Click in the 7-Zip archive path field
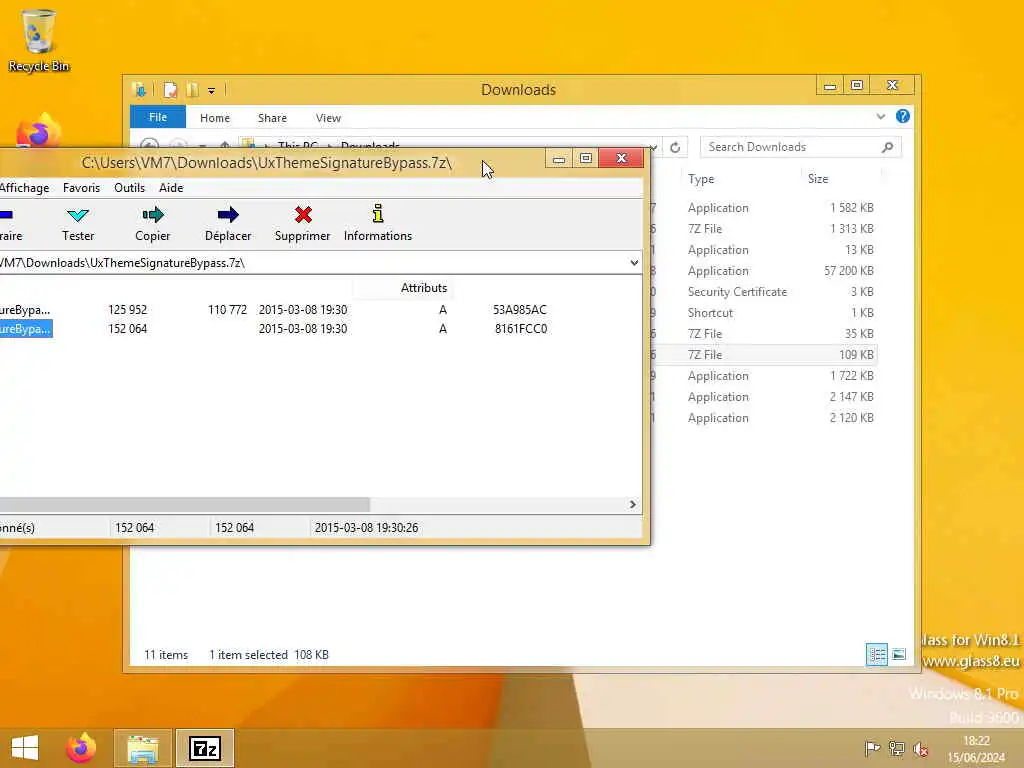Image resolution: width=1024 pixels, height=768 pixels. tap(313, 263)
